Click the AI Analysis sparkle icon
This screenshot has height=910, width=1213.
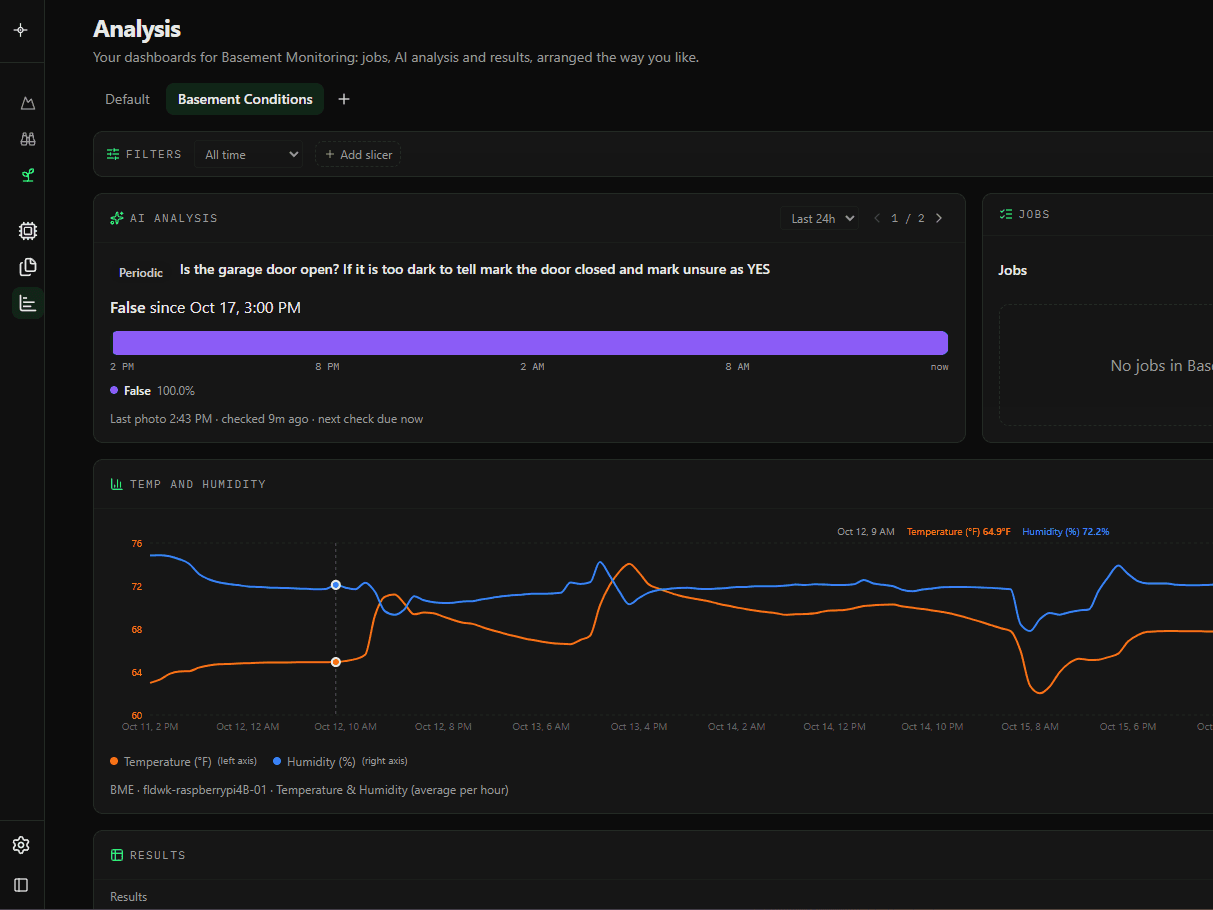coord(117,218)
